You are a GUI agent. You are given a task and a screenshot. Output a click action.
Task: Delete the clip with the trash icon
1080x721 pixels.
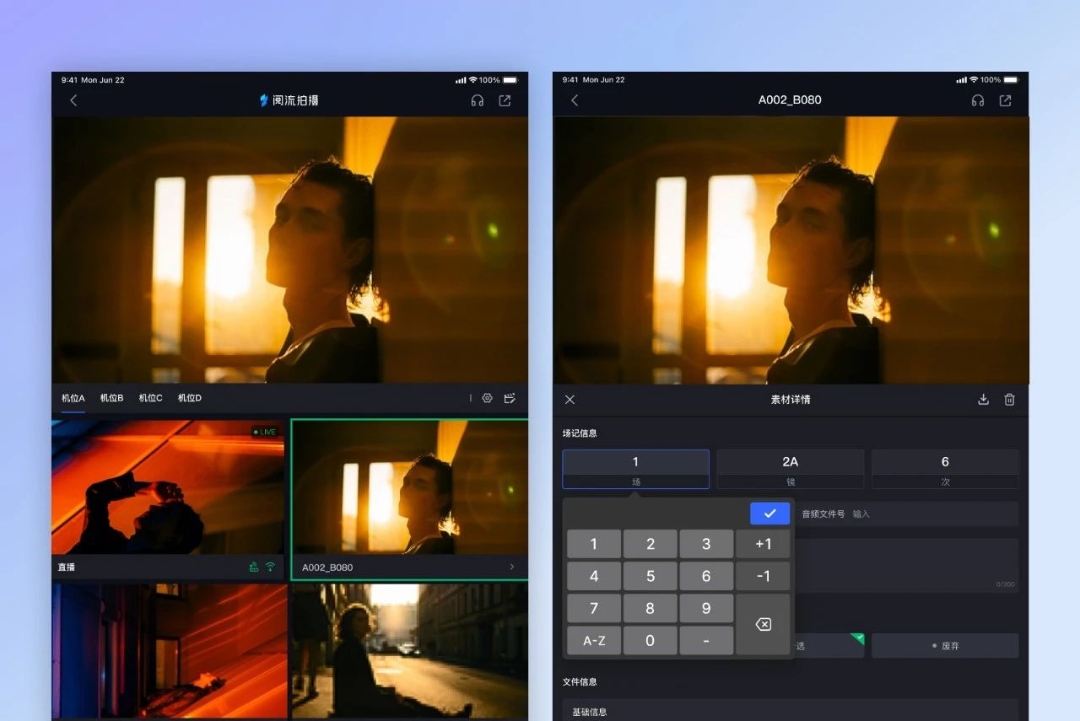pyautogui.click(x=1009, y=399)
